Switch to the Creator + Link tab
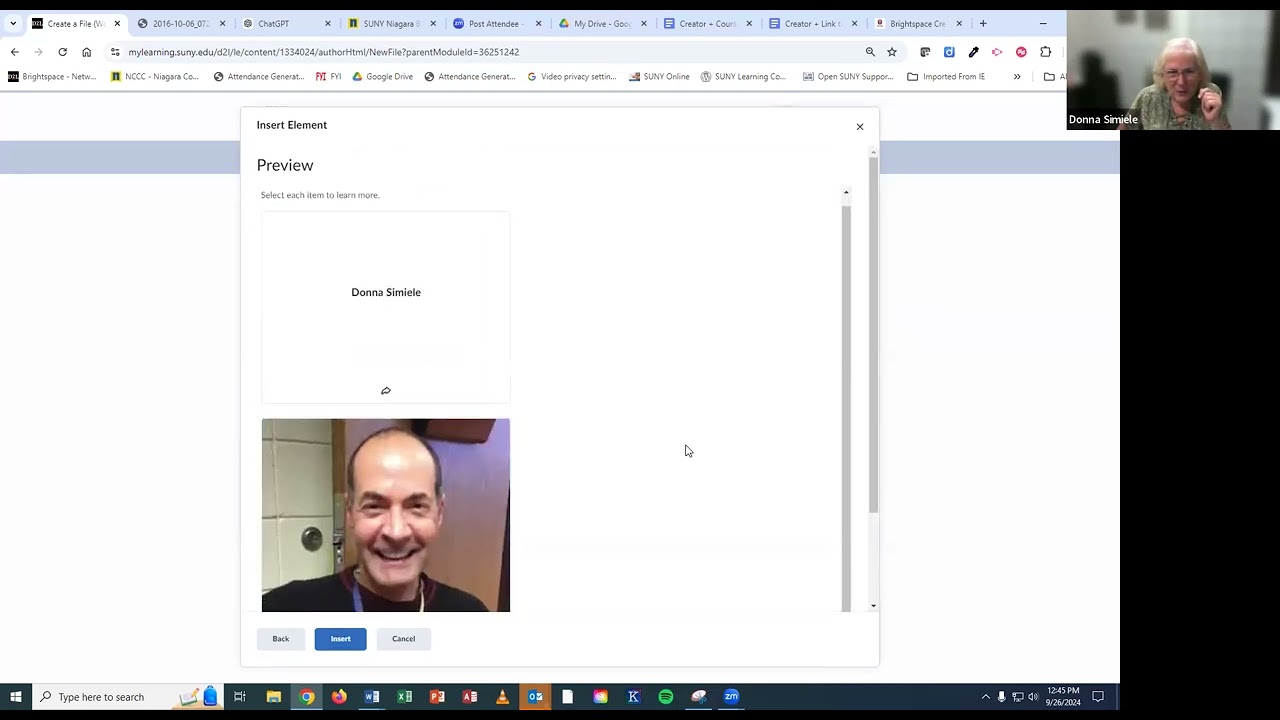1280x720 pixels. coord(811,23)
